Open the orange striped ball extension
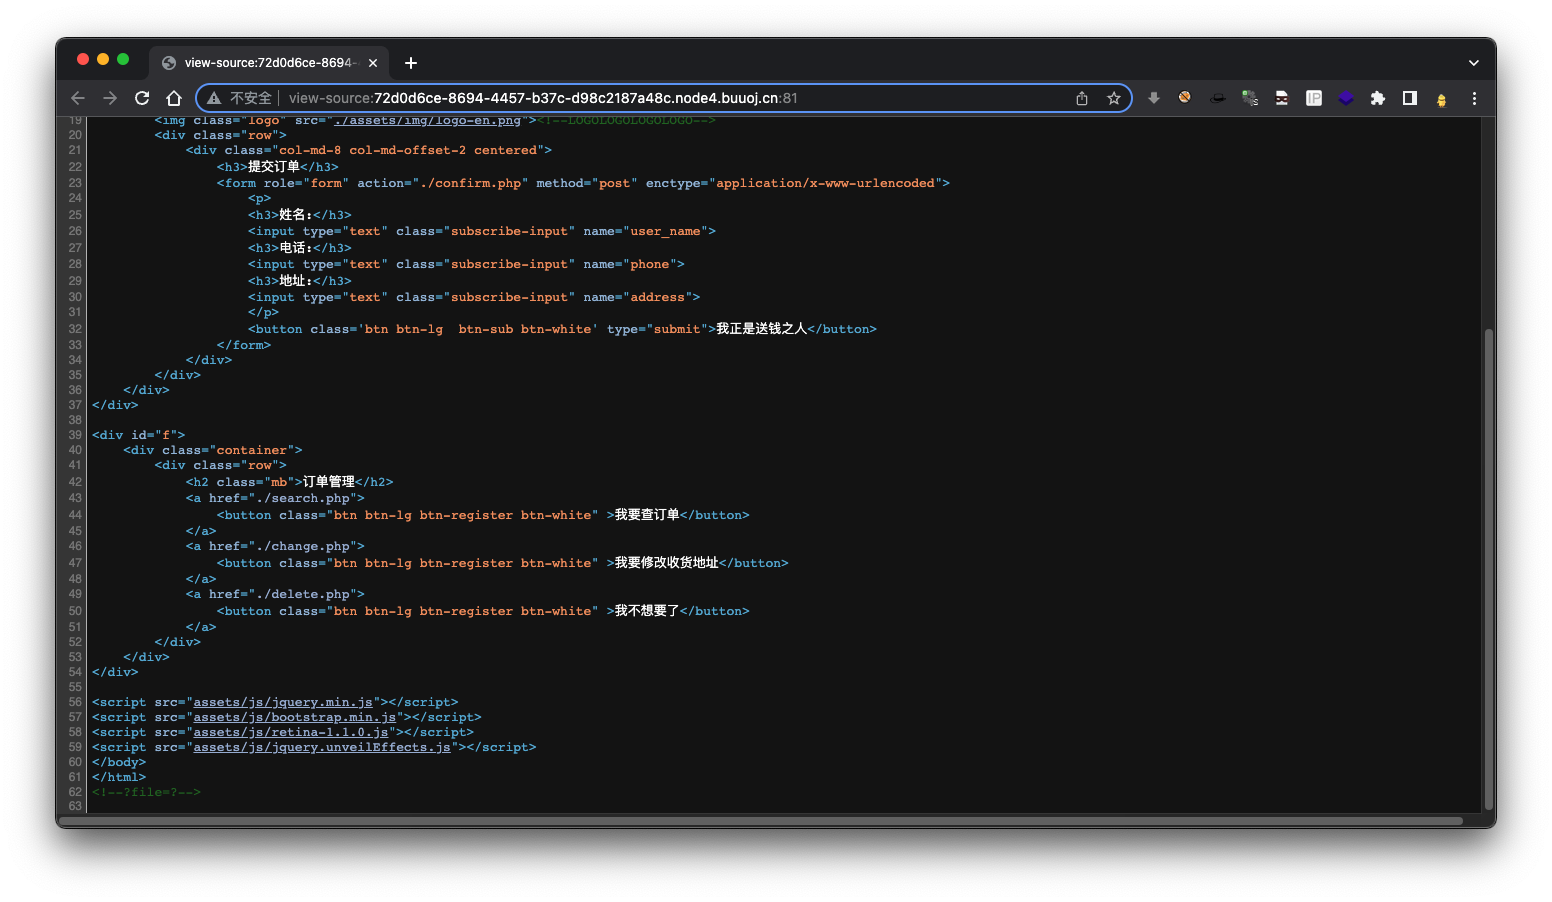The height and width of the screenshot is (902, 1552). click(1185, 98)
